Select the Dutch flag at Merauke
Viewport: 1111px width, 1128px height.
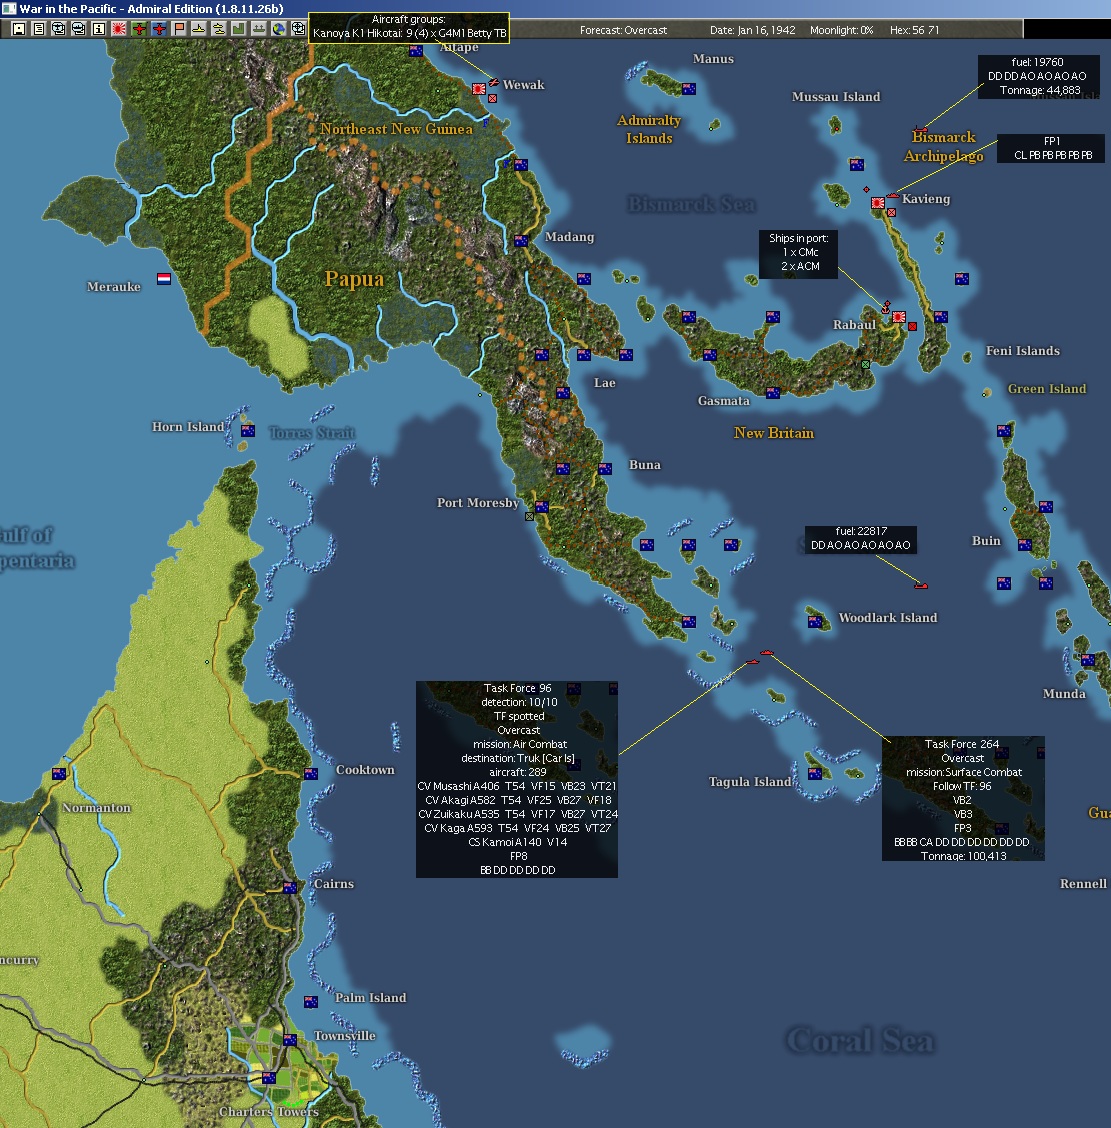[x=164, y=278]
